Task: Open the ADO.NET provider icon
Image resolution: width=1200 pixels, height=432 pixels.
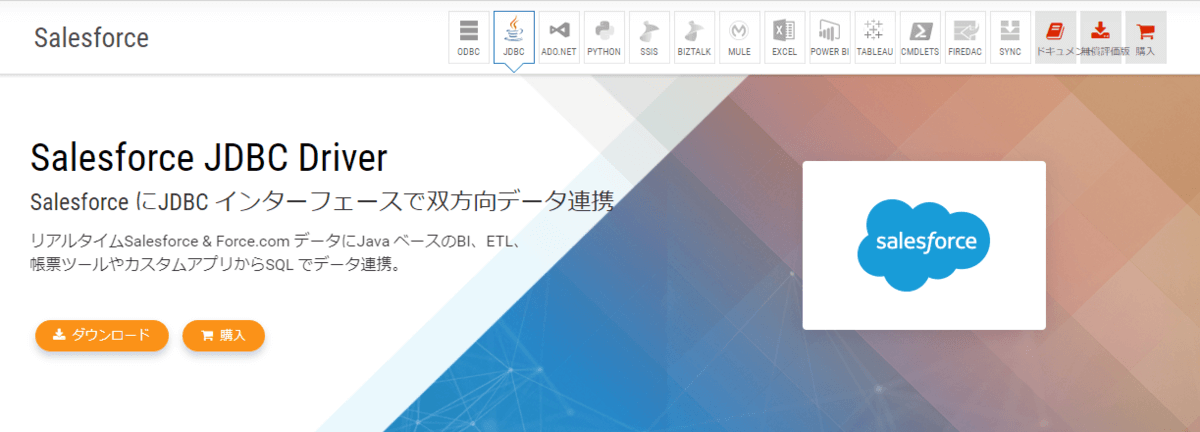Action: (x=559, y=37)
